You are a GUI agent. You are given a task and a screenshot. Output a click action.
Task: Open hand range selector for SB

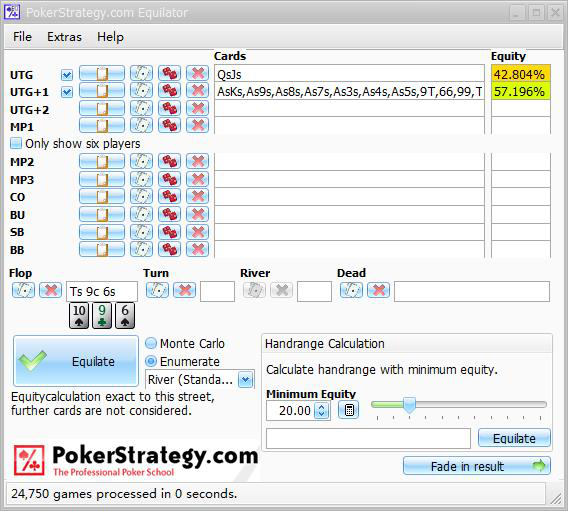(x=102, y=232)
